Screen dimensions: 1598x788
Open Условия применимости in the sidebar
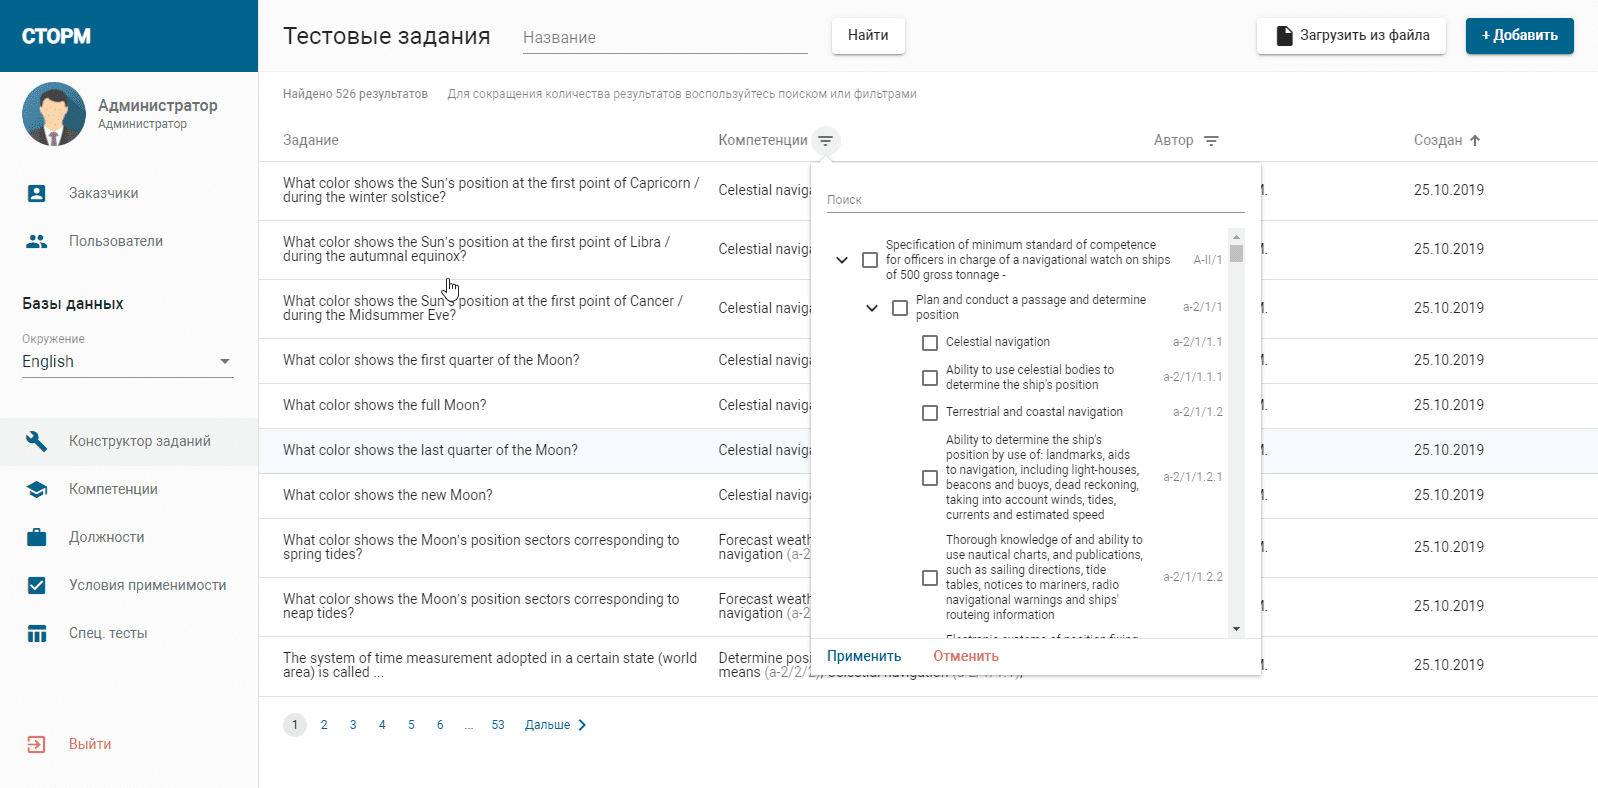click(x=147, y=585)
